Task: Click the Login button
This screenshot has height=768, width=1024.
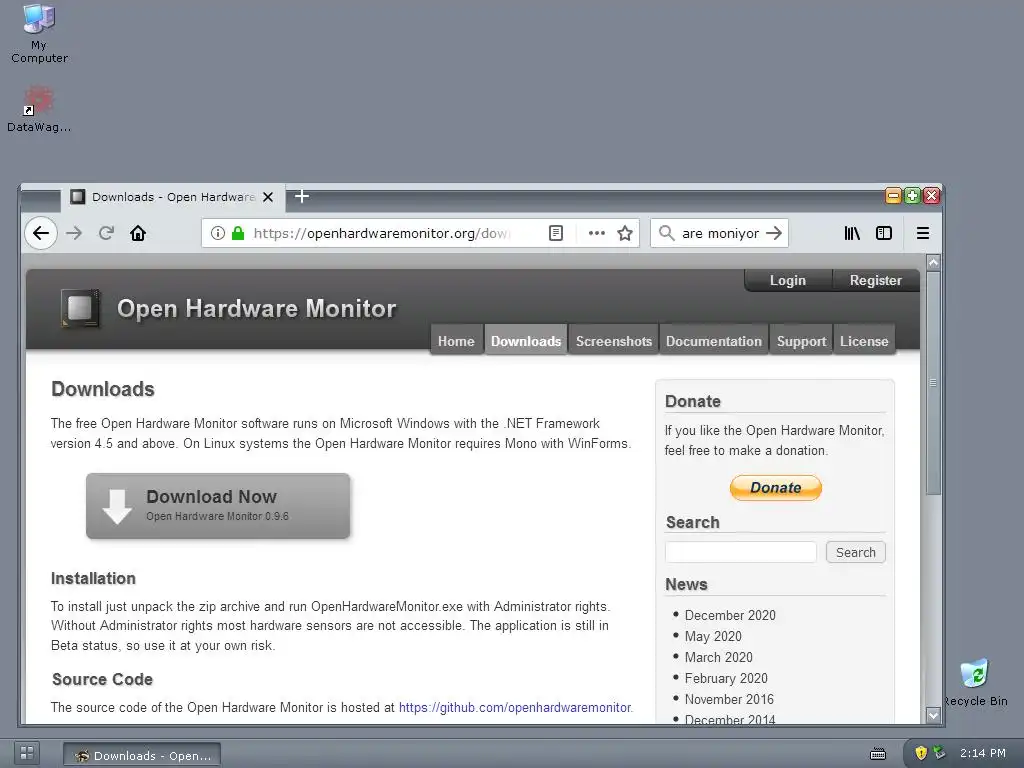Action: click(x=788, y=280)
